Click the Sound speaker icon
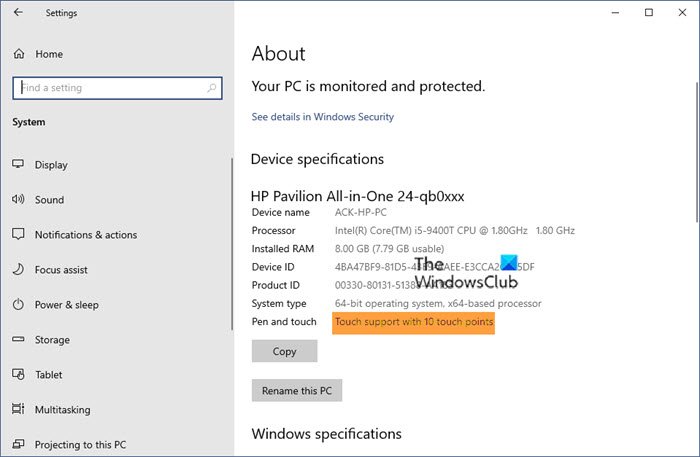Screen dimensions: 700x457 [18, 200]
